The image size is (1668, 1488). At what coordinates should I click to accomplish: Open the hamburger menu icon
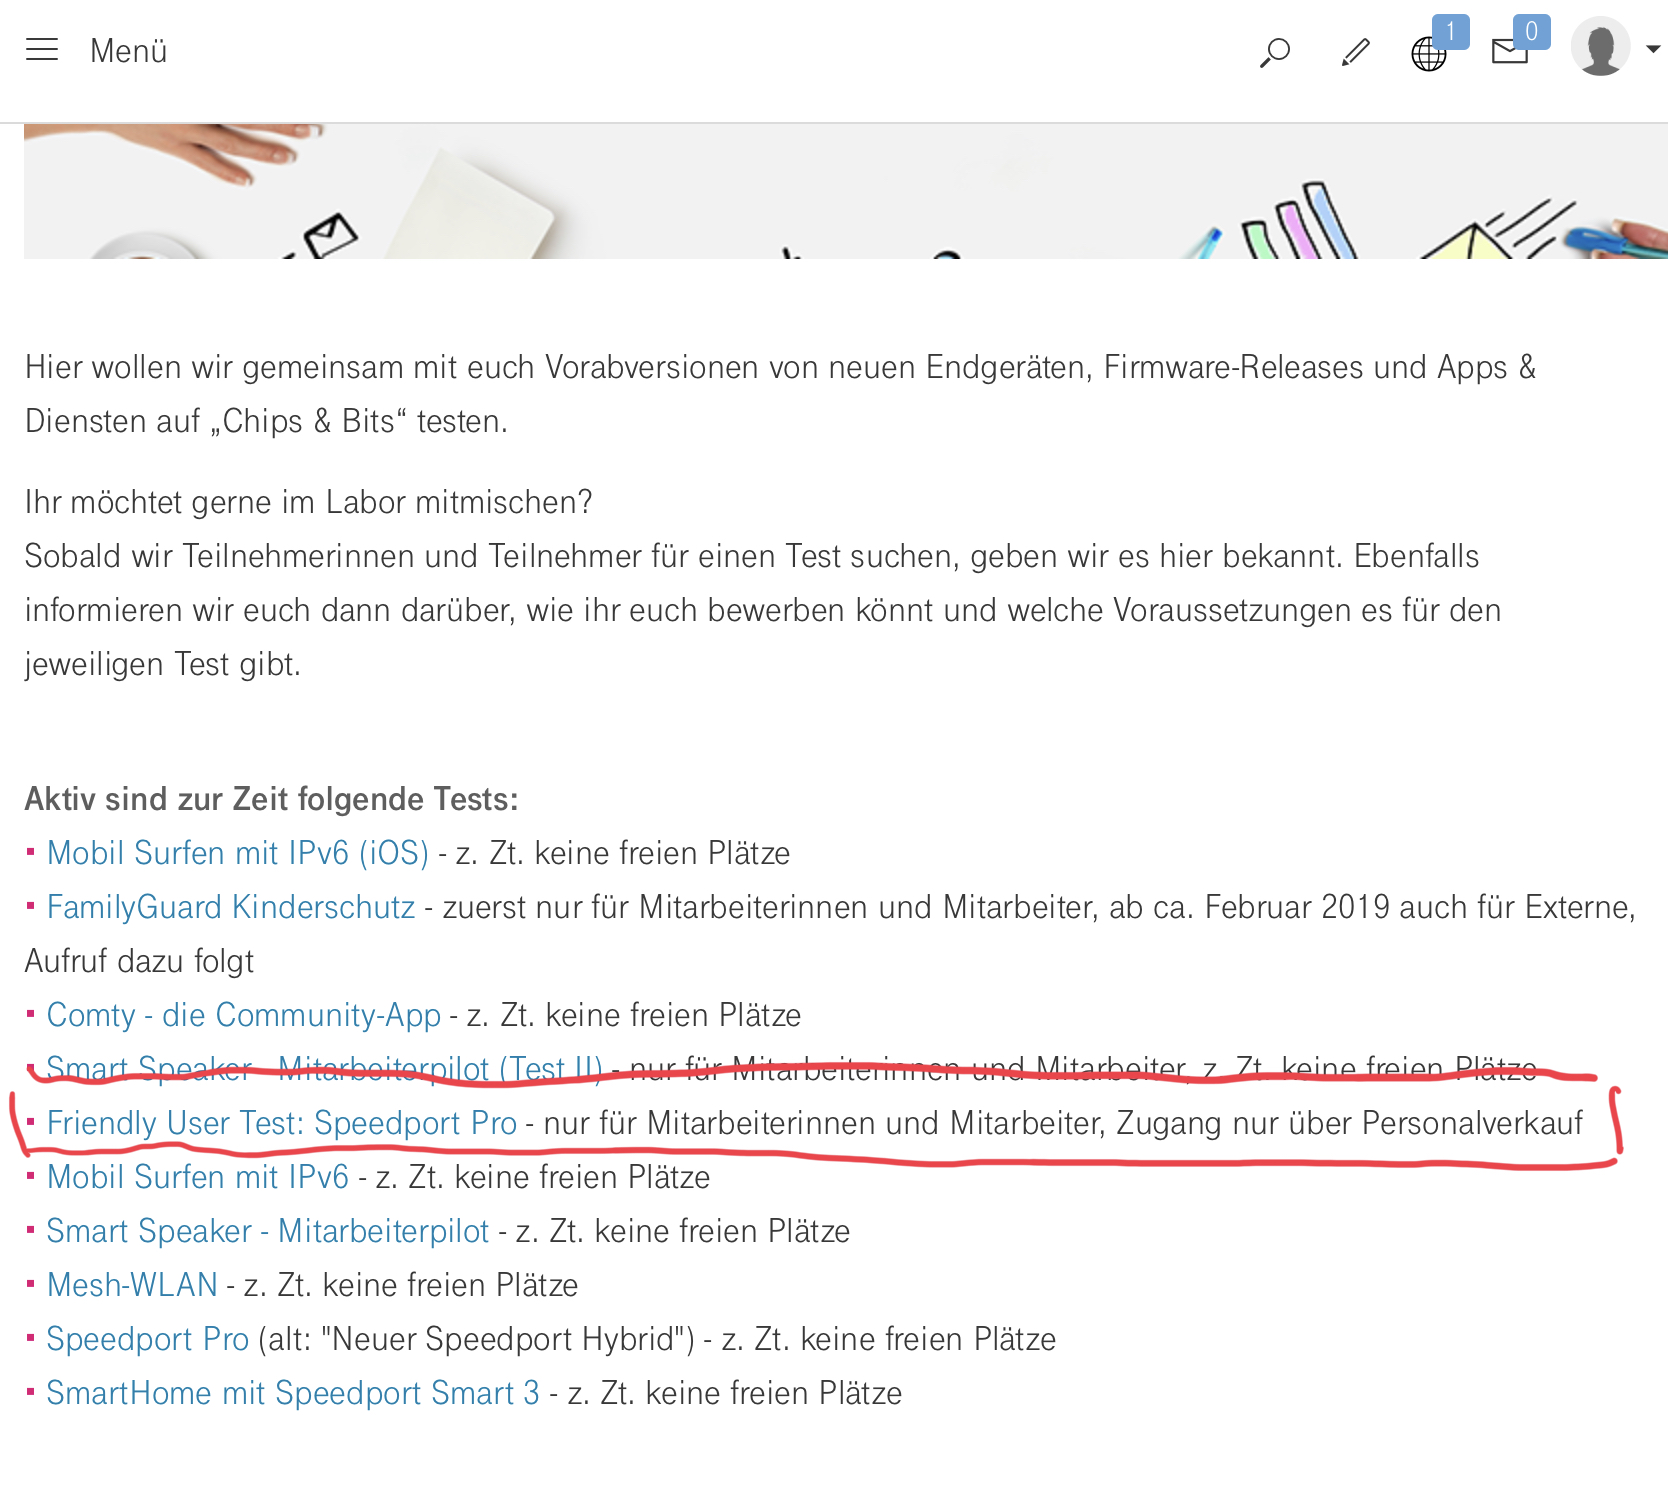pyautogui.click(x=42, y=50)
